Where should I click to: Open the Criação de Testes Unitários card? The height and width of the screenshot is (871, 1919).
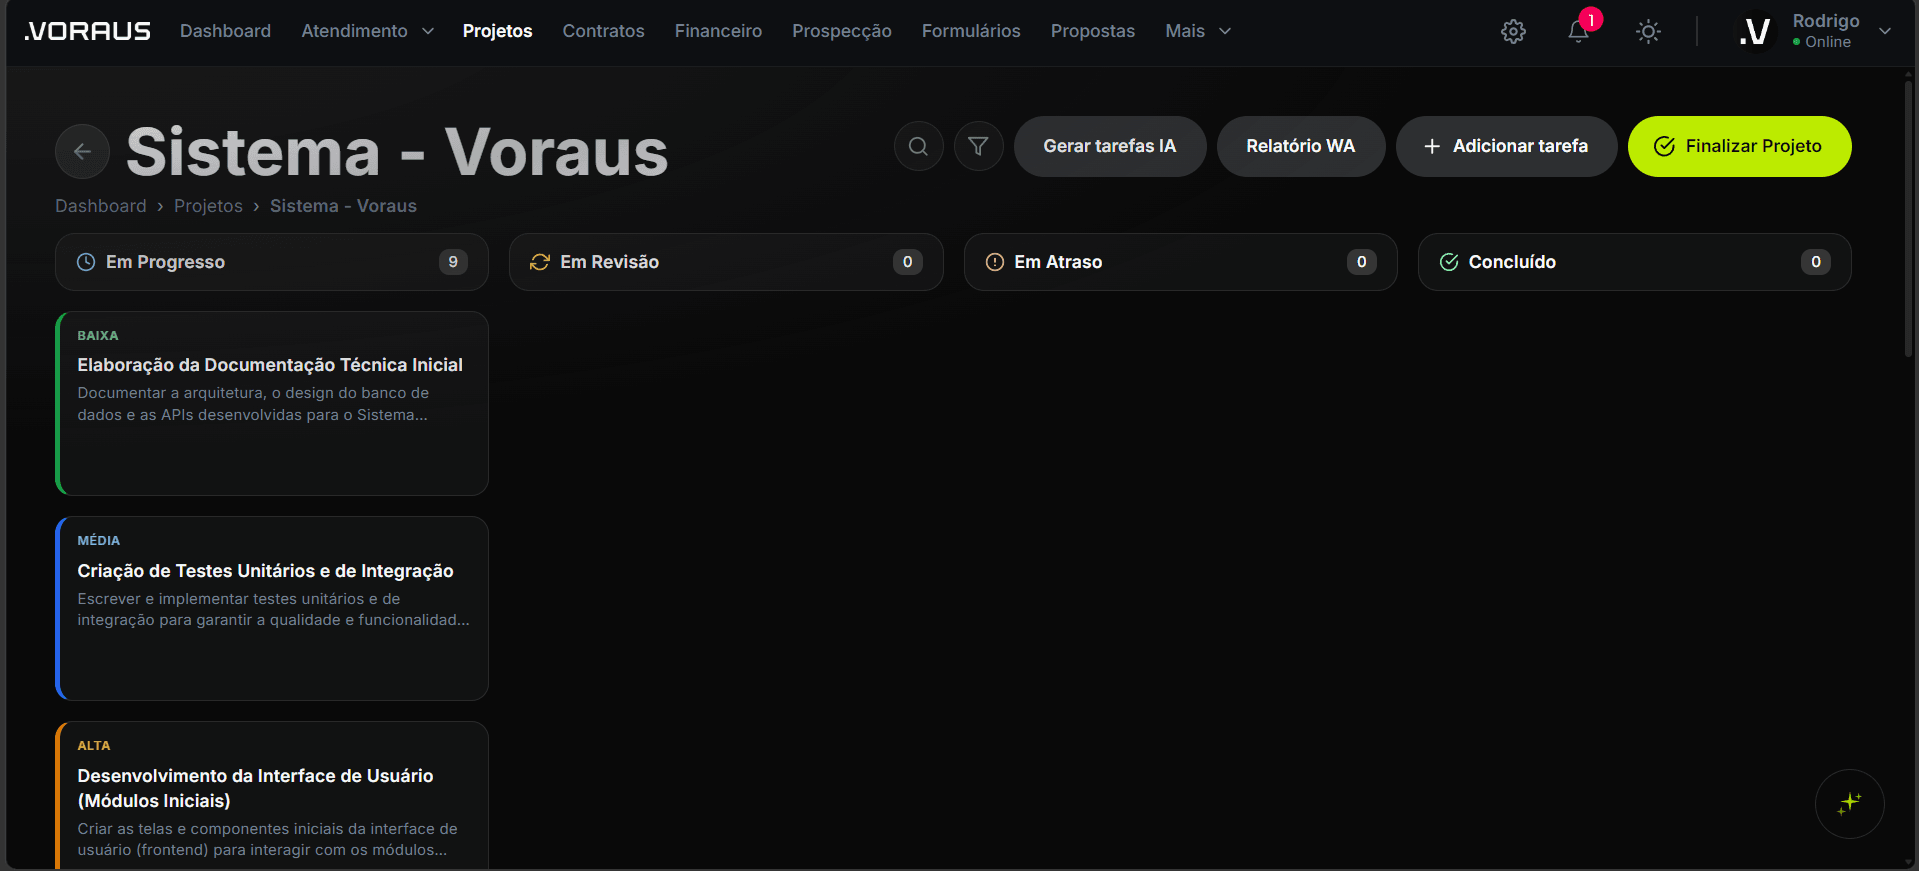tap(272, 608)
